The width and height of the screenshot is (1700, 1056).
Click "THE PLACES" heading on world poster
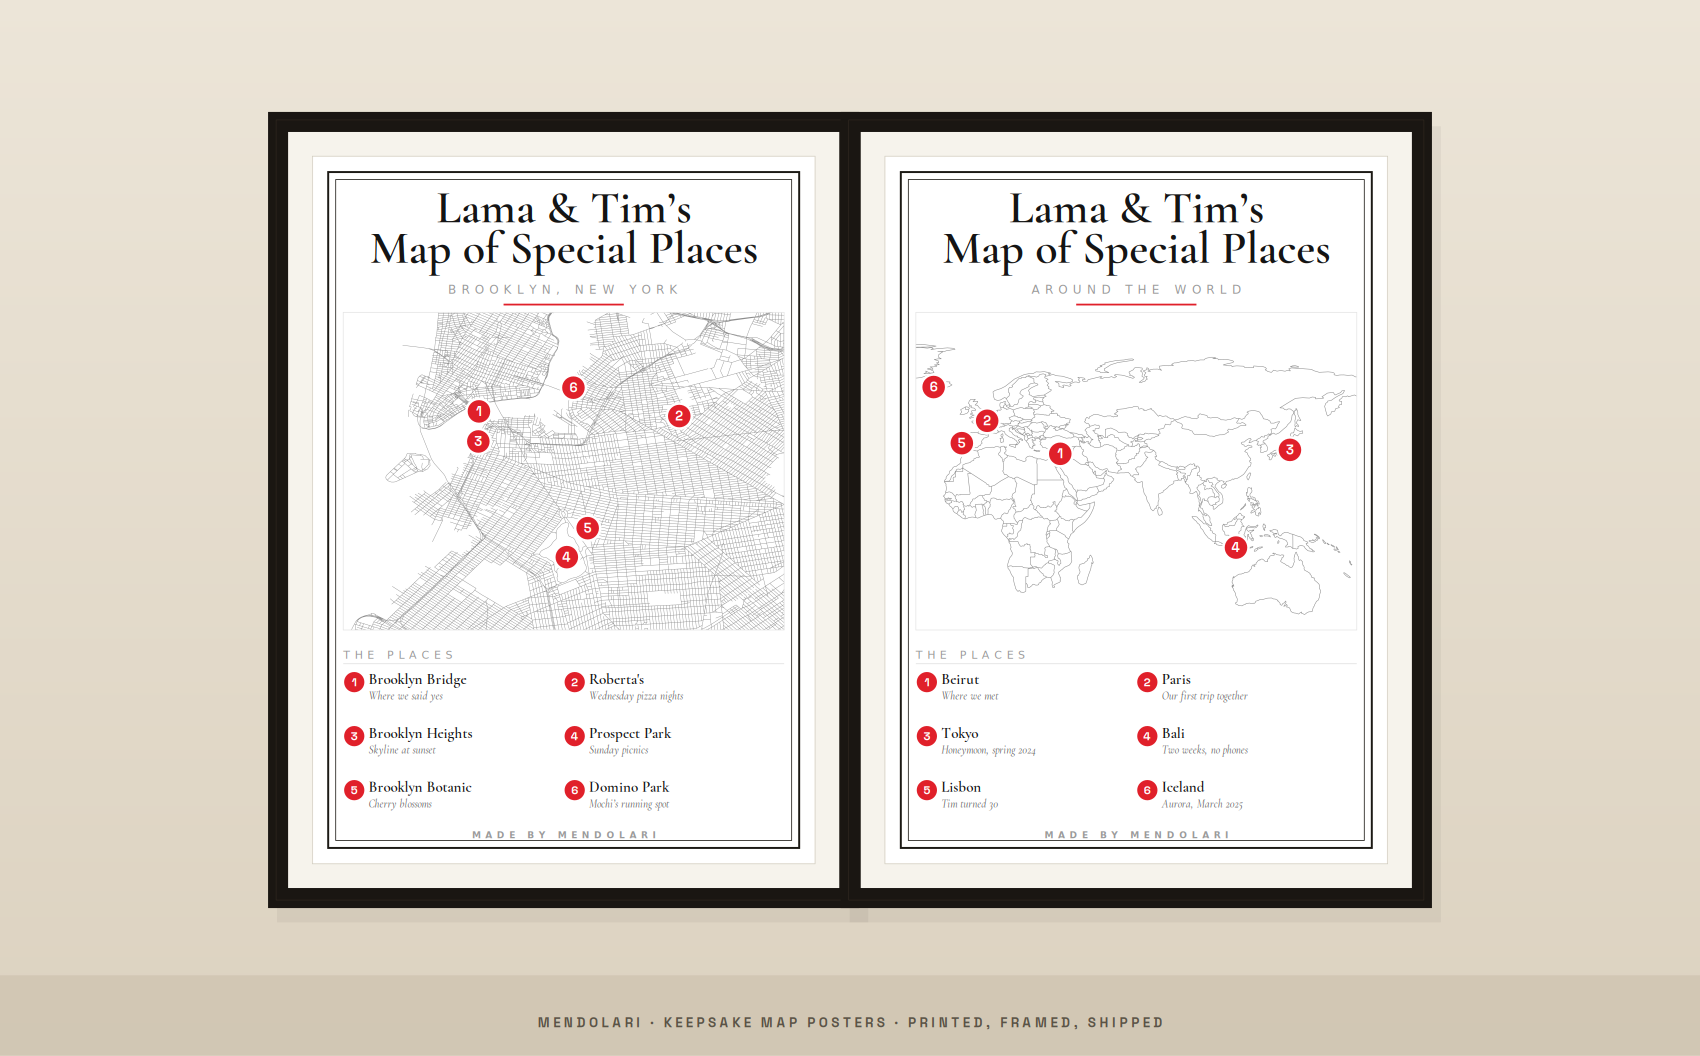tap(972, 655)
